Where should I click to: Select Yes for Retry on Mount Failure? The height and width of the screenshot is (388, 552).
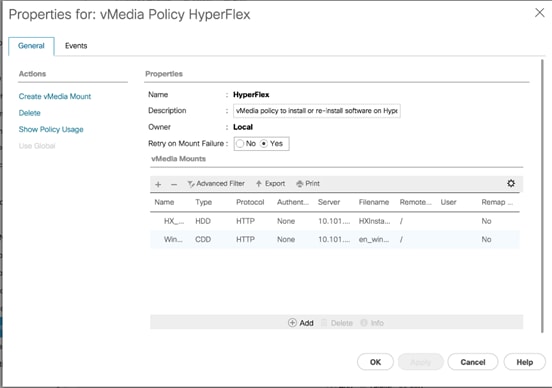pos(271,143)
